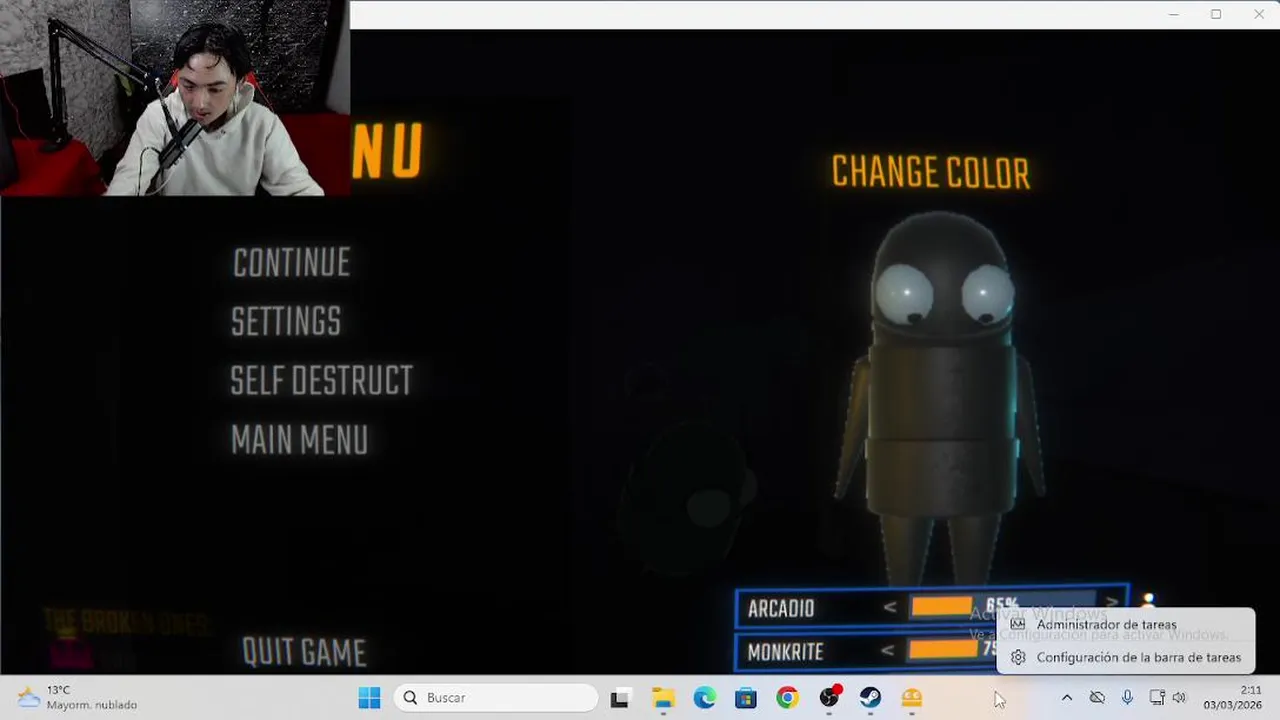Open File Explorer from the taskbar
Screen dimensions: 1280x720
[663, 698]
